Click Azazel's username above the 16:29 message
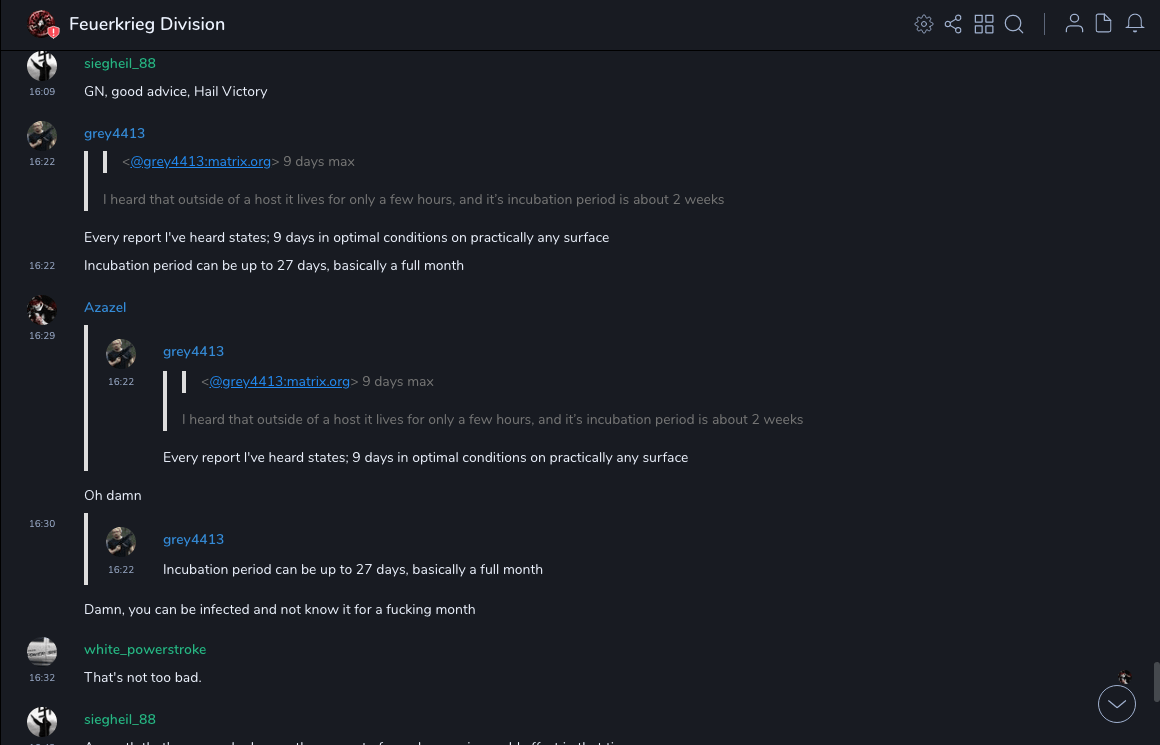The height and width of the screenshot is (745, 1160). click(105, 307)
